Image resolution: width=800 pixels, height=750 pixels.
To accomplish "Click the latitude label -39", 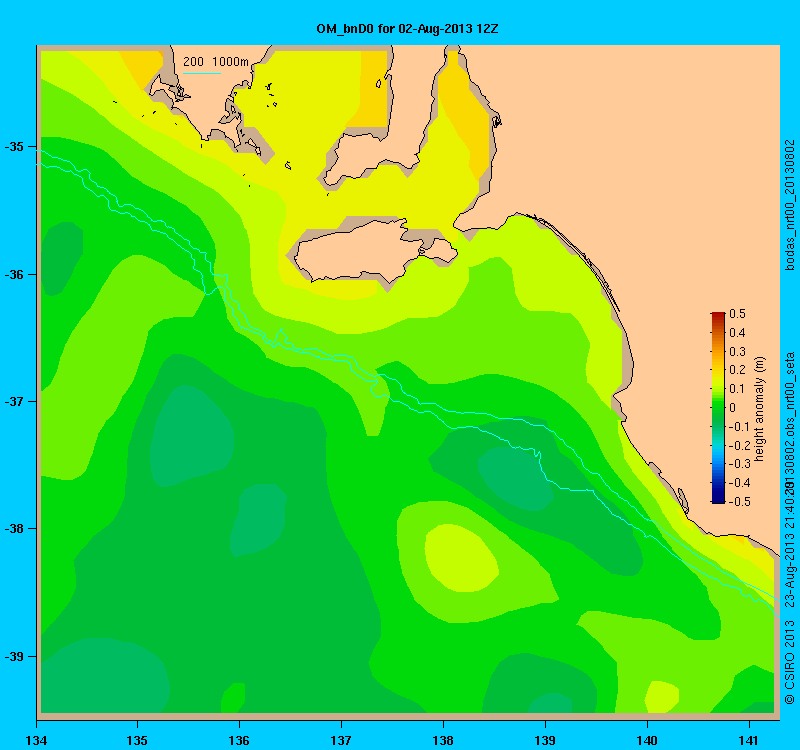I will pyautogui.click(x=14, y=656).
